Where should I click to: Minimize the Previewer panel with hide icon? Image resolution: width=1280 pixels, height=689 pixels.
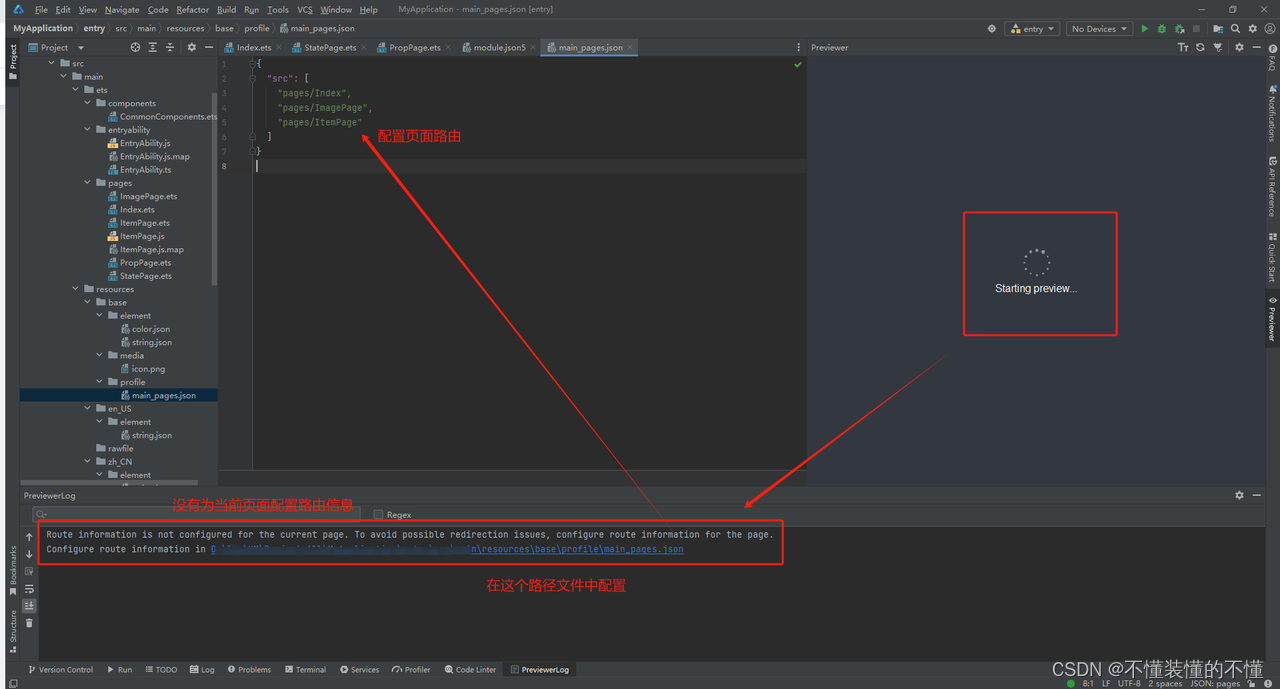tap(1256, 47)
